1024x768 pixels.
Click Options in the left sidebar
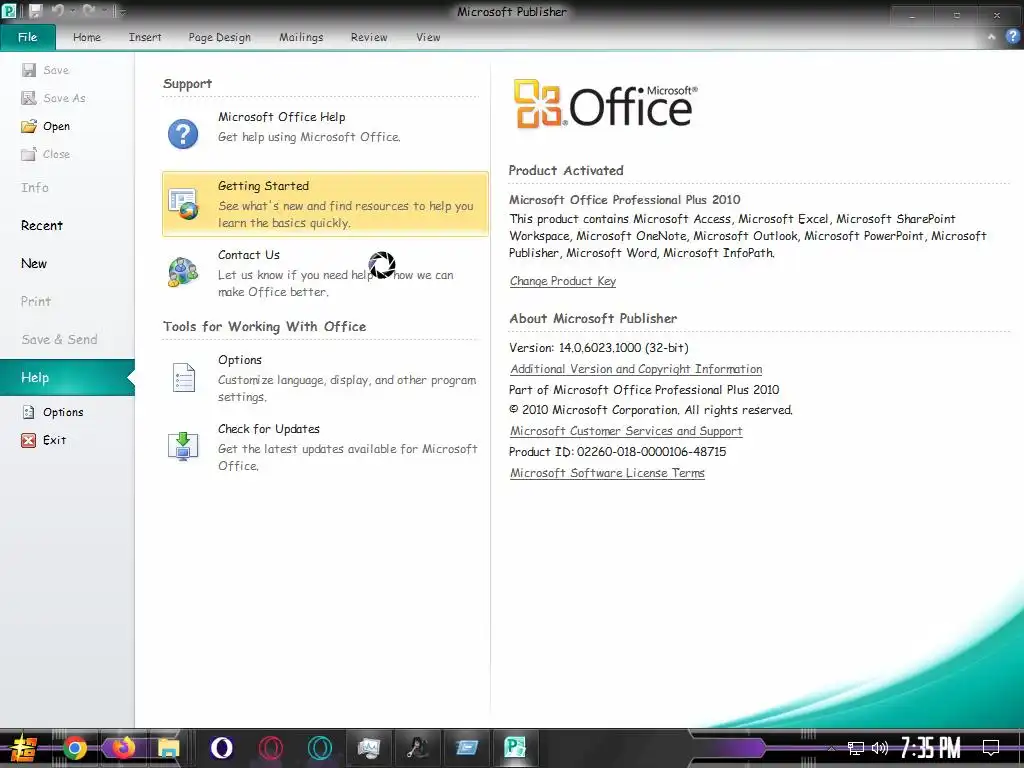coord(53,412)
